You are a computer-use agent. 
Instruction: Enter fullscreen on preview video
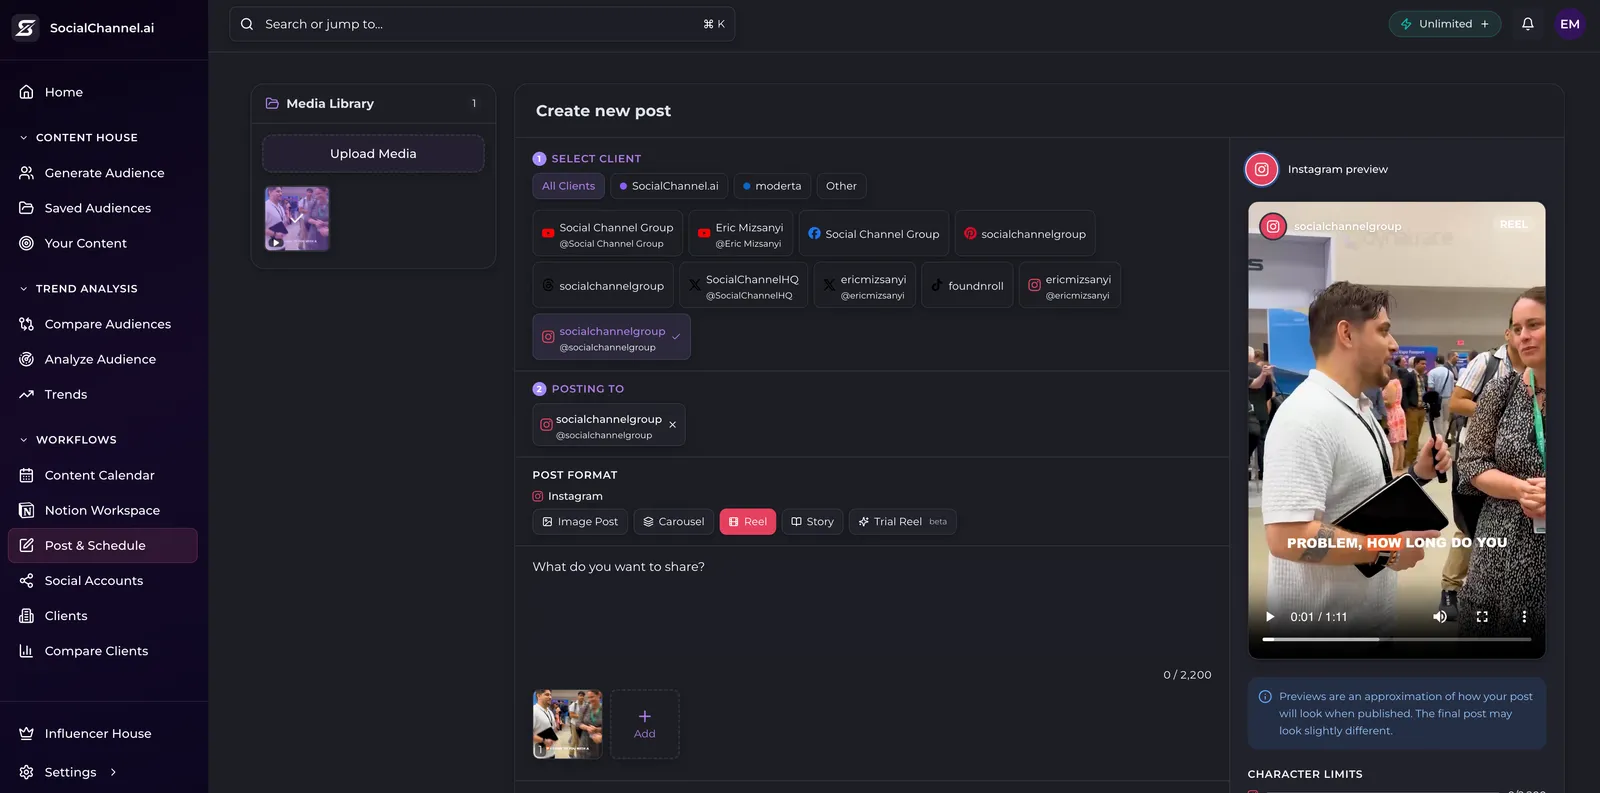(x=1482, y=617)
